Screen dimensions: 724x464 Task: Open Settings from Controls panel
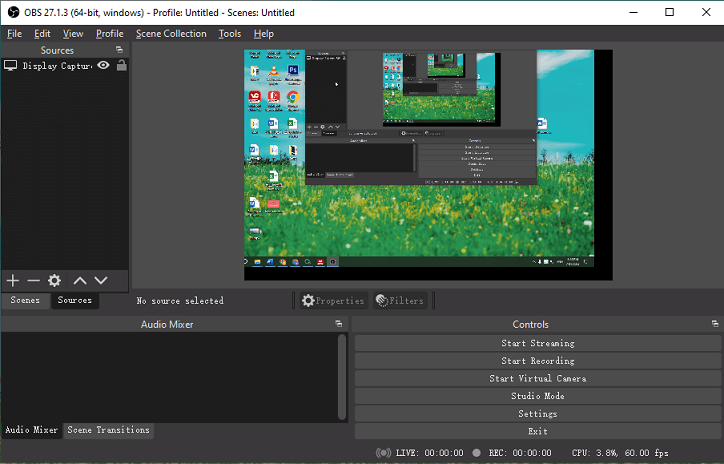pyautogui.click(x=538, y=414)
